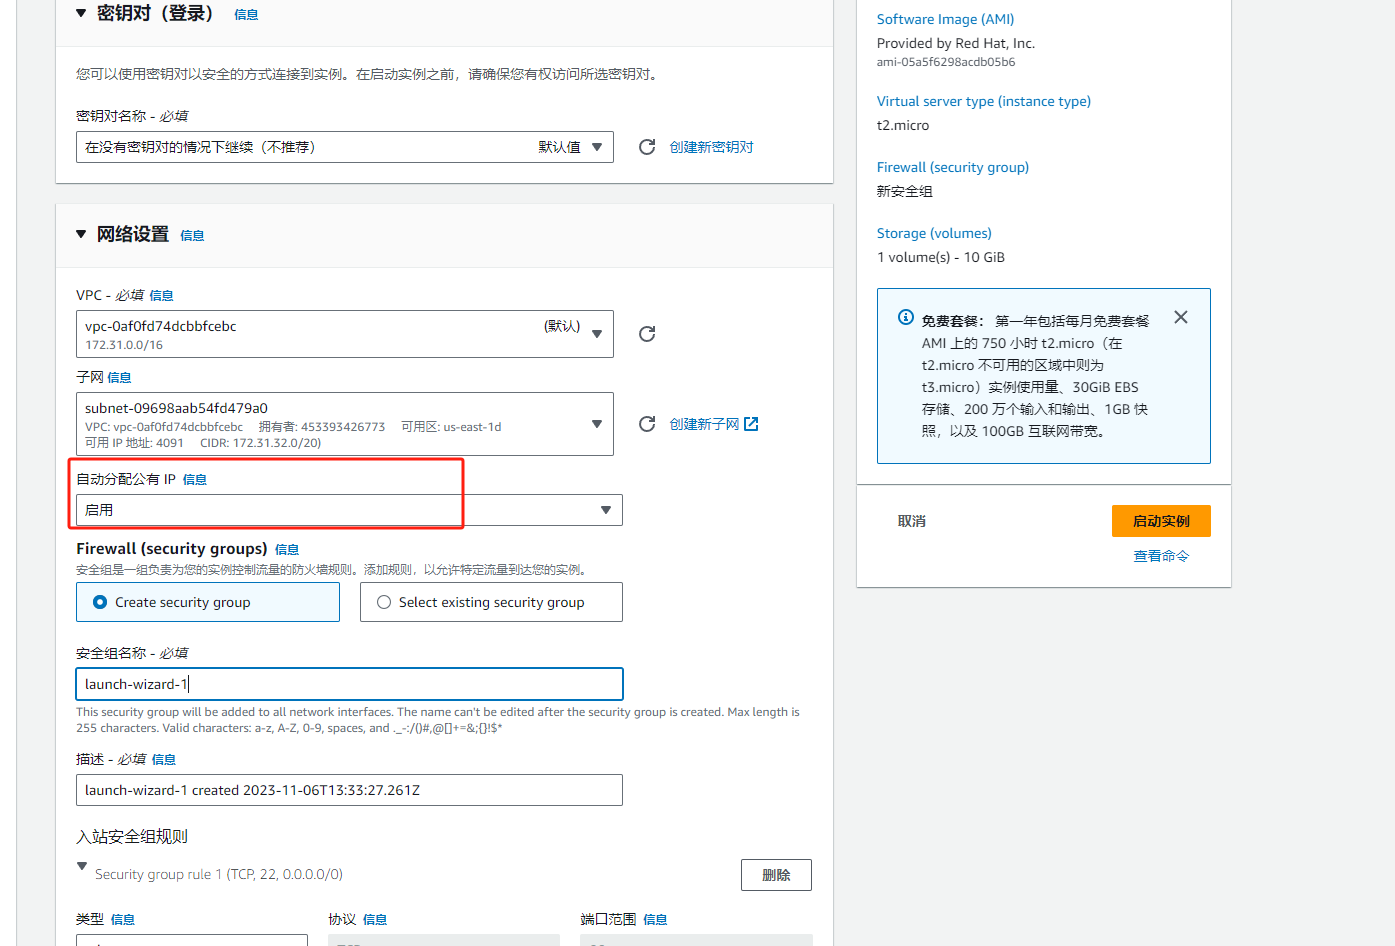The height and width of the screenshot is (946, 1395).
Task: Open the VPC selection dropdown
Action: click(345, 334)
